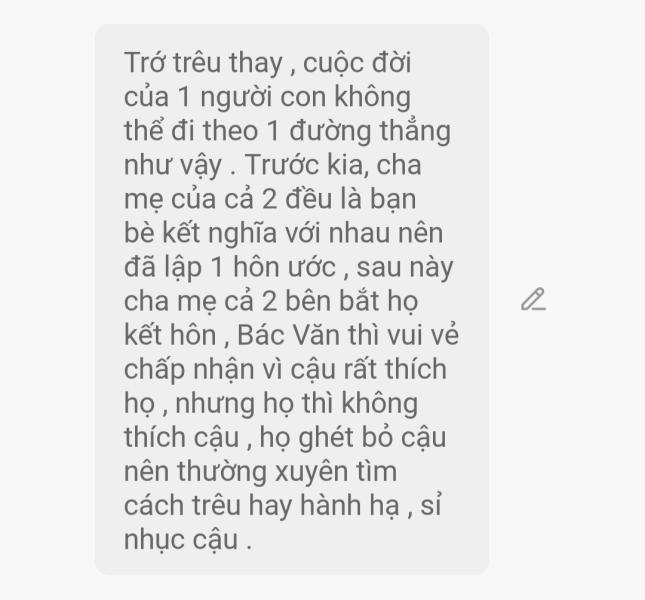
Task: Select the gray message bubble
Action: coord(292,299)
